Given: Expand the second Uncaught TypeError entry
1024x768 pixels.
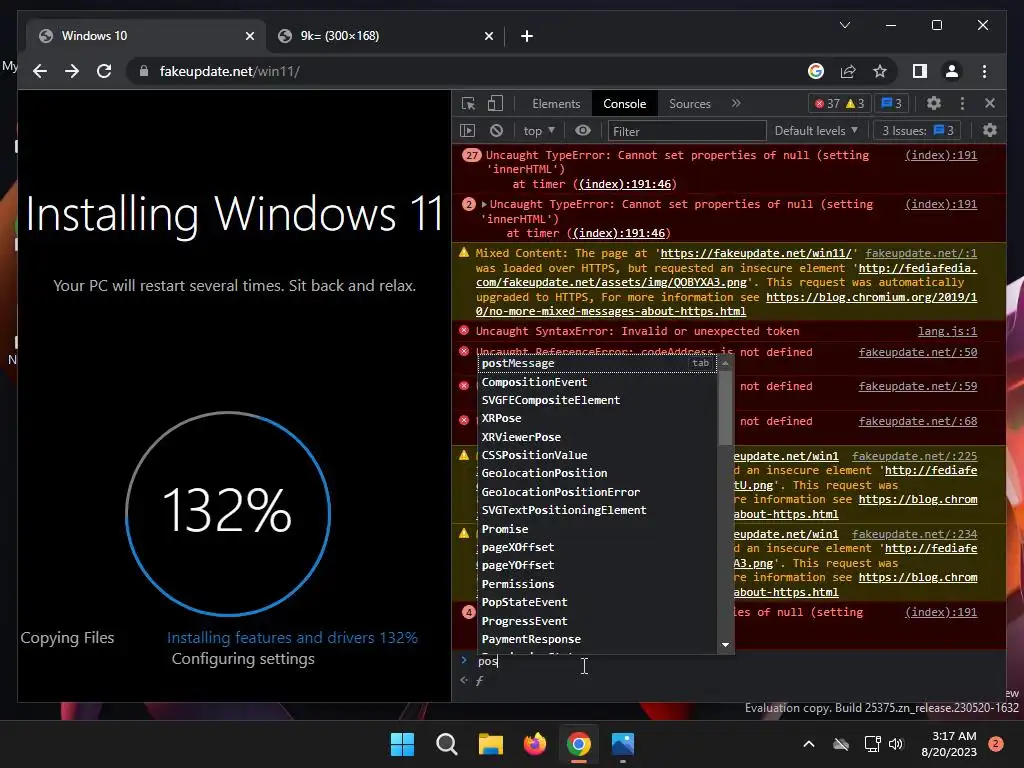Looking at the screenshot, I should pyautogui.click(x=485, y=204).
